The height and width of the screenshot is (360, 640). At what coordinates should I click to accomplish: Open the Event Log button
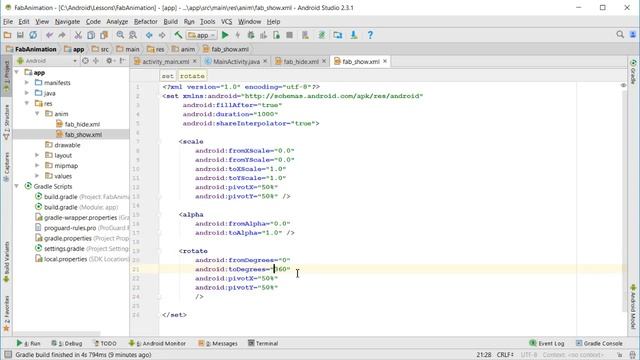pyautogui.click(x=547, y=343)
